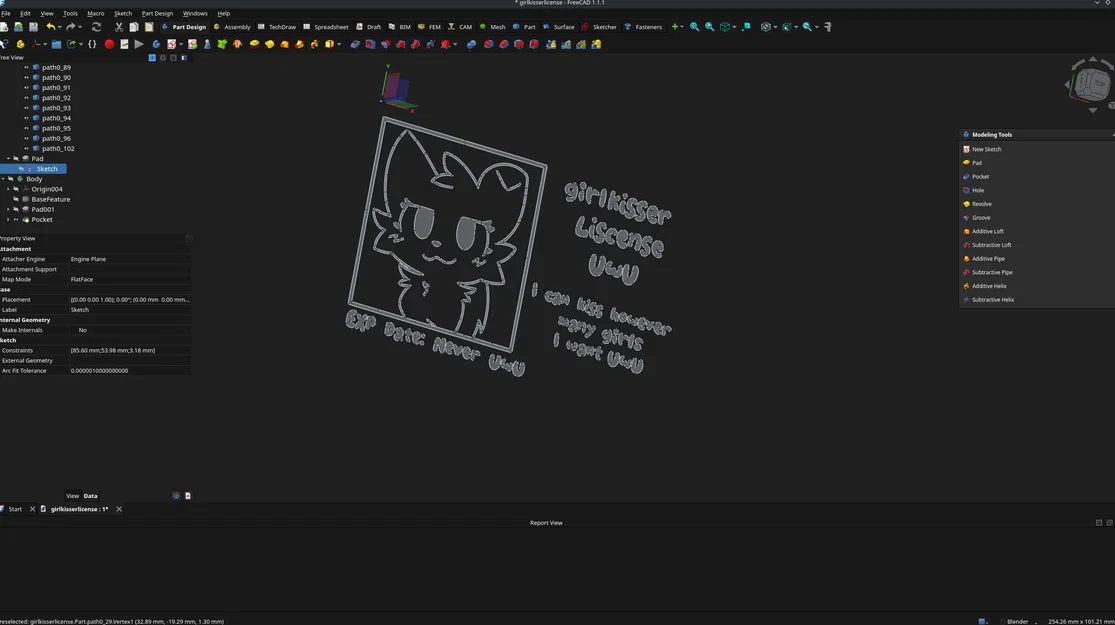Toggle visibility eye of path0_89
The width and height of the screenshot is (1115, 625).
click(x=26, y=68)
